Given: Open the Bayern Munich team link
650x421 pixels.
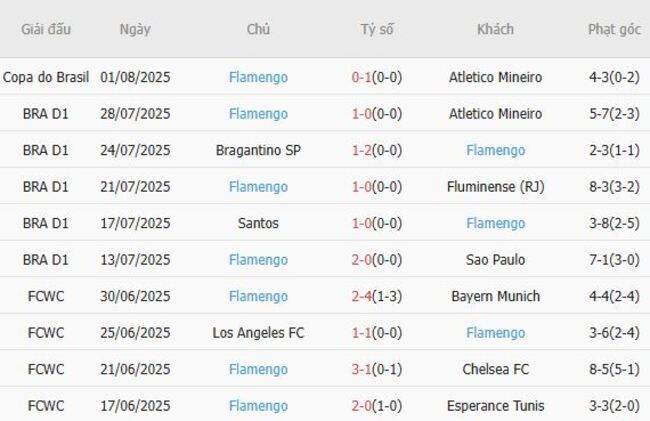Looking at the screenshot, I should point(495,296).
